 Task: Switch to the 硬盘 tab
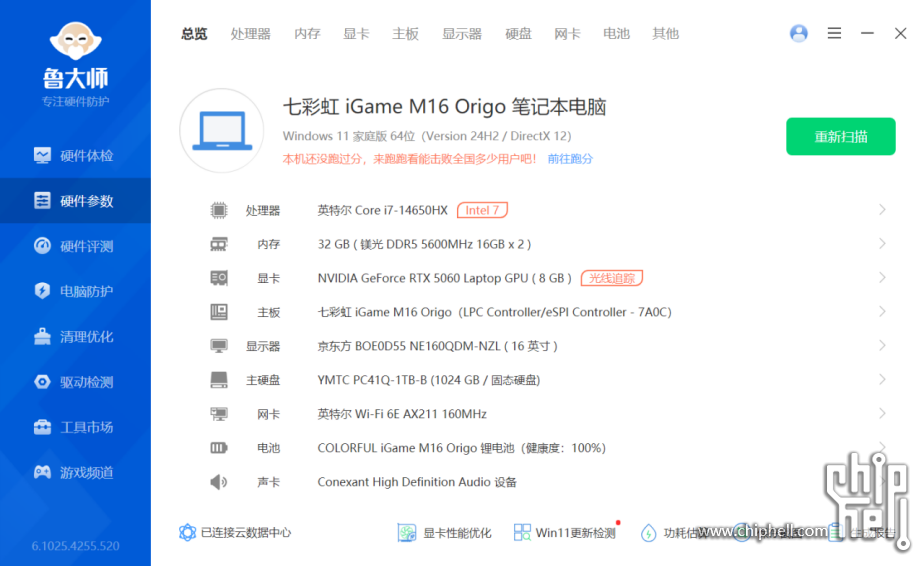point(518,34)
